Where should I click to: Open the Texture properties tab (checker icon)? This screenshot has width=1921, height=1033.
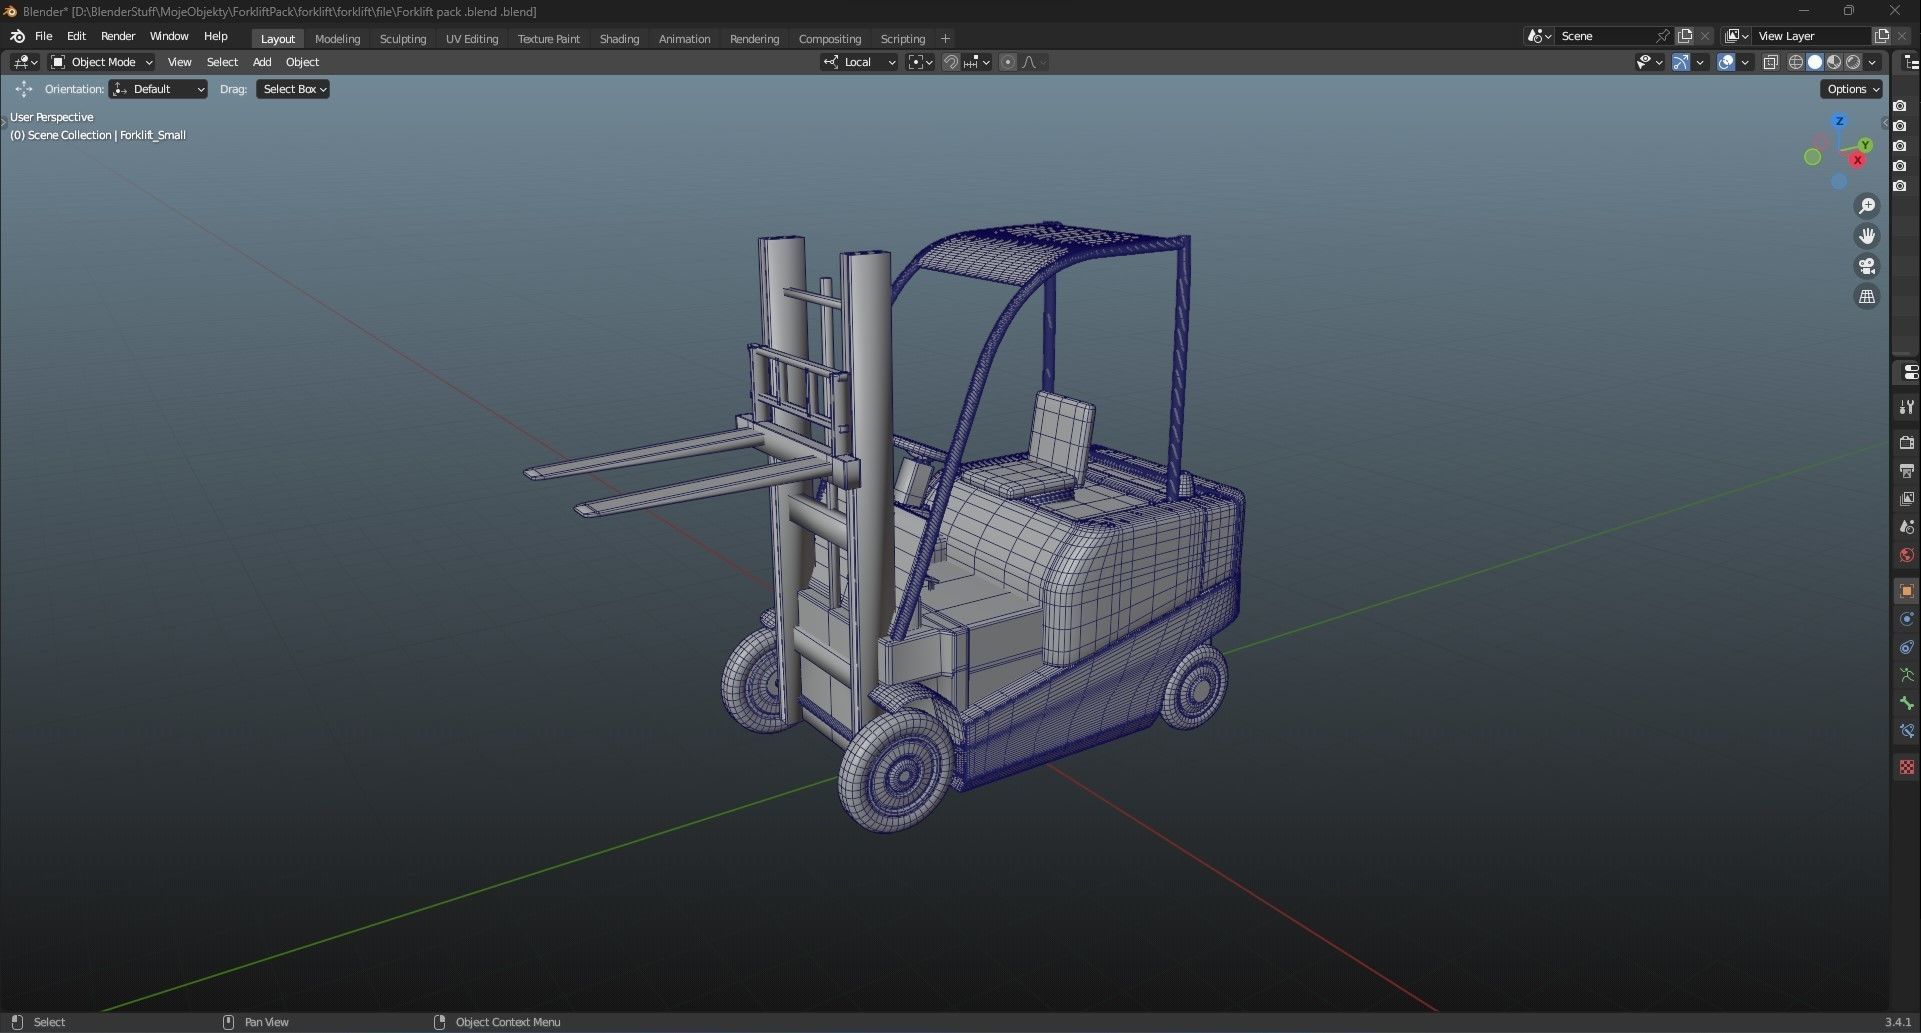pos(1907,767)
